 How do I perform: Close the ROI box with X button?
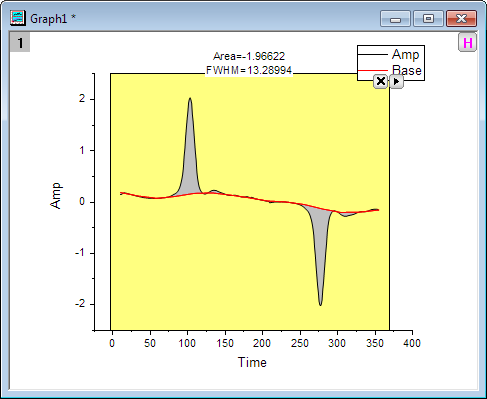tap(381, 81)
